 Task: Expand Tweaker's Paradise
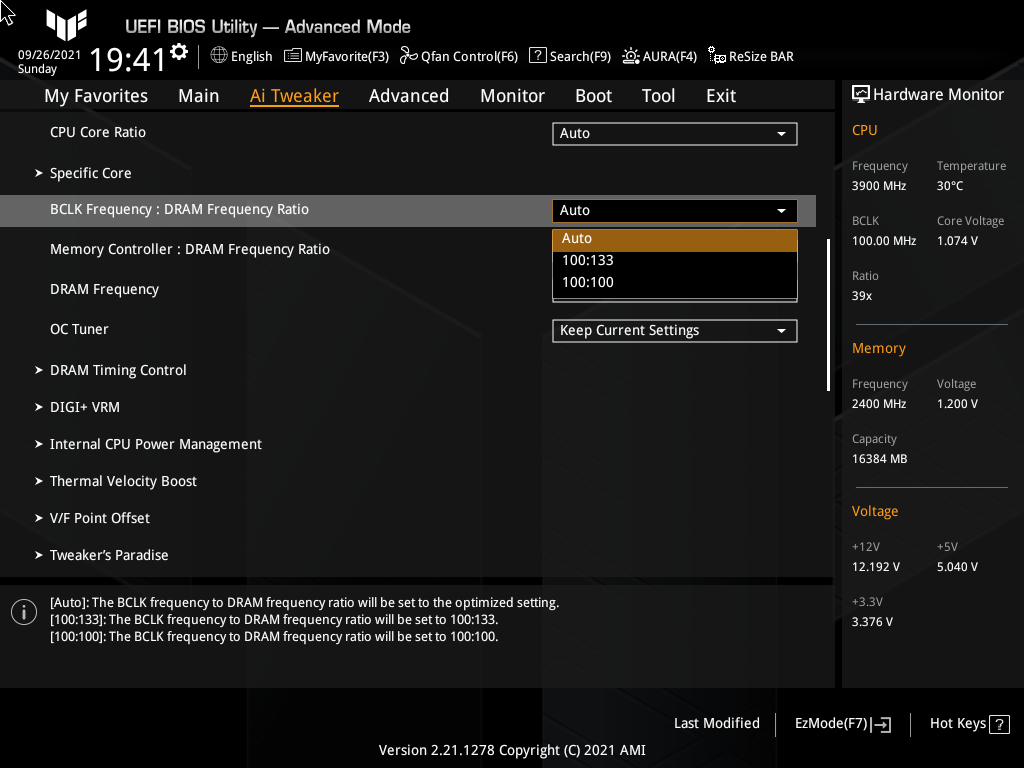click(109, 555)
